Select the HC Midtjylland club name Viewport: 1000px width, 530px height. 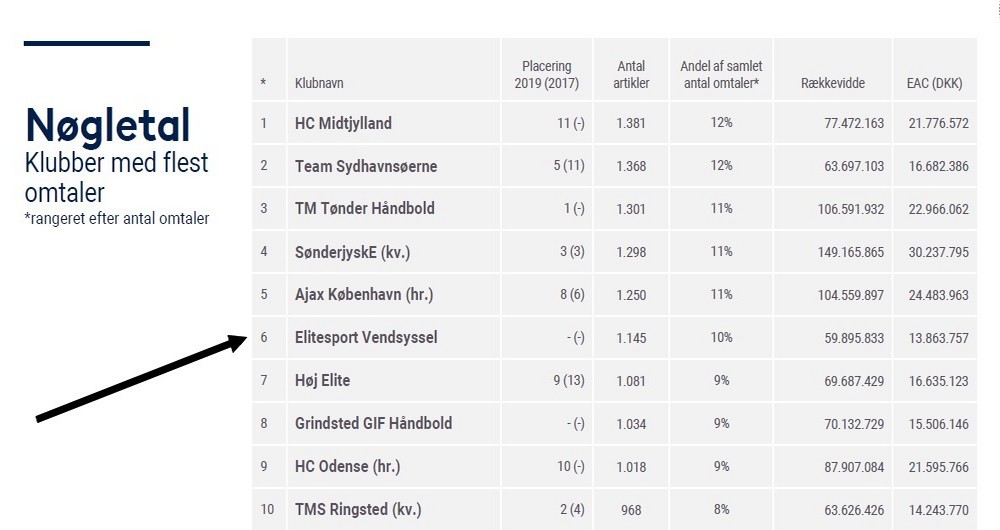tap(343, 124)
